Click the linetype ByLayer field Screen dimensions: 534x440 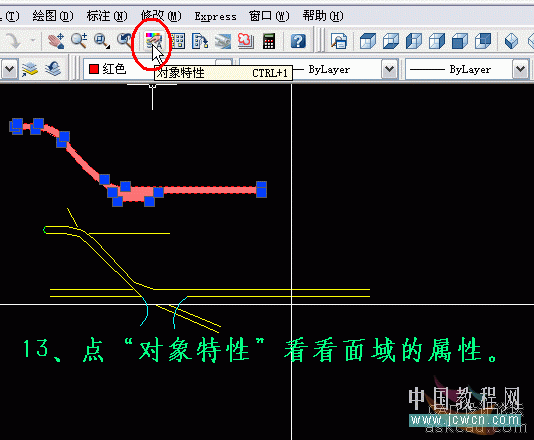pyautogui.click(x=318, y=69)
